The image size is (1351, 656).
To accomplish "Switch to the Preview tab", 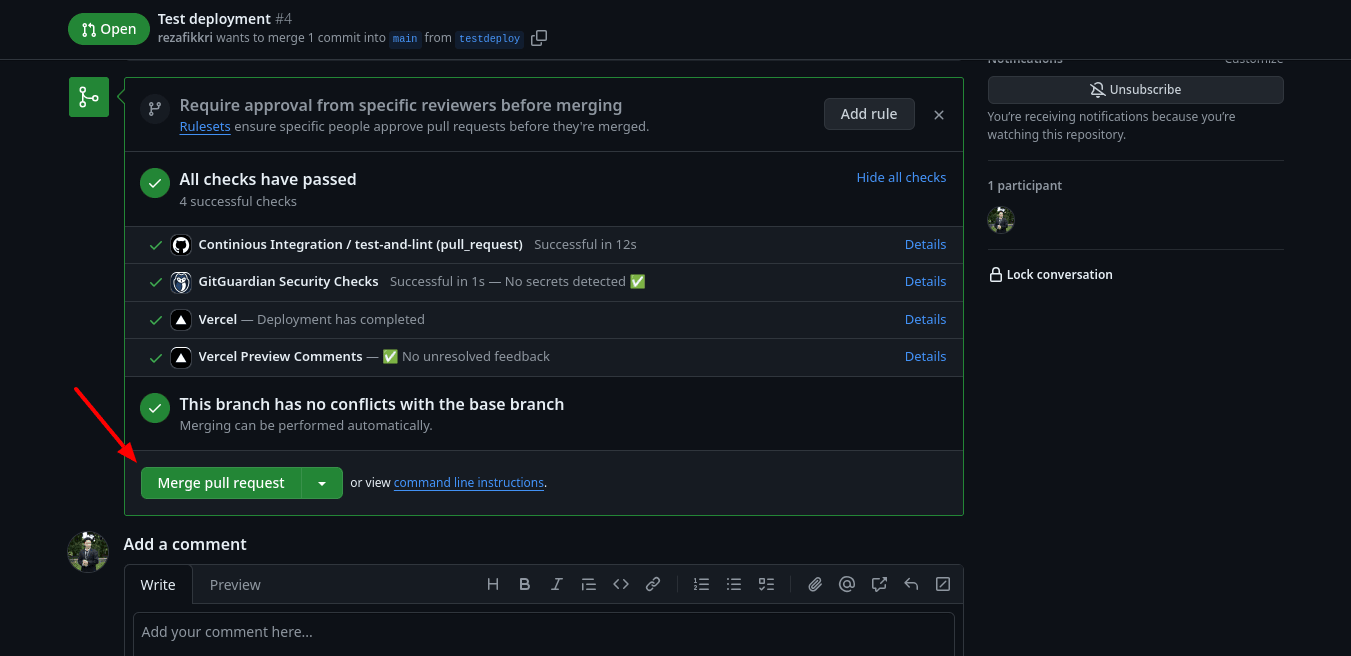I will click(235, 585).
